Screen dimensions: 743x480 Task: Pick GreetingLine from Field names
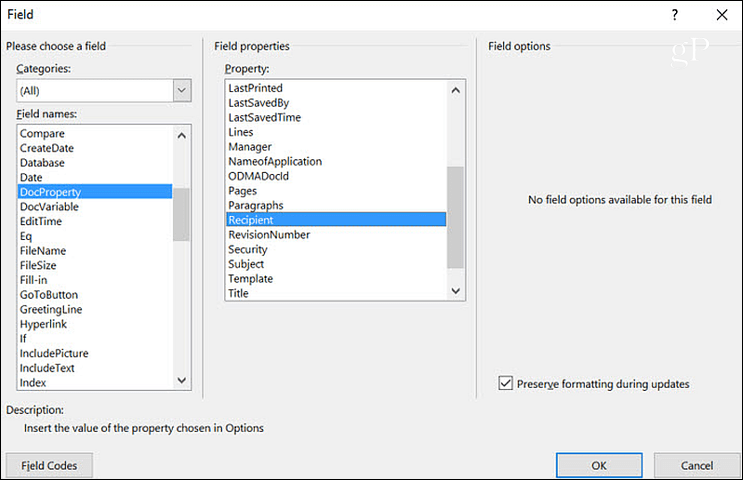click(51, 309)
